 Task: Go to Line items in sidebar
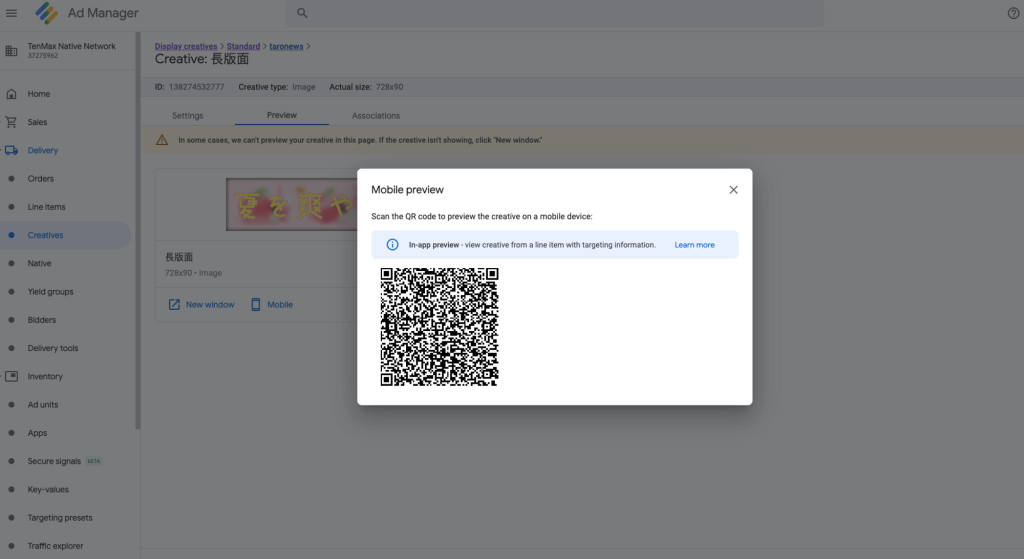tap(46, 207)
